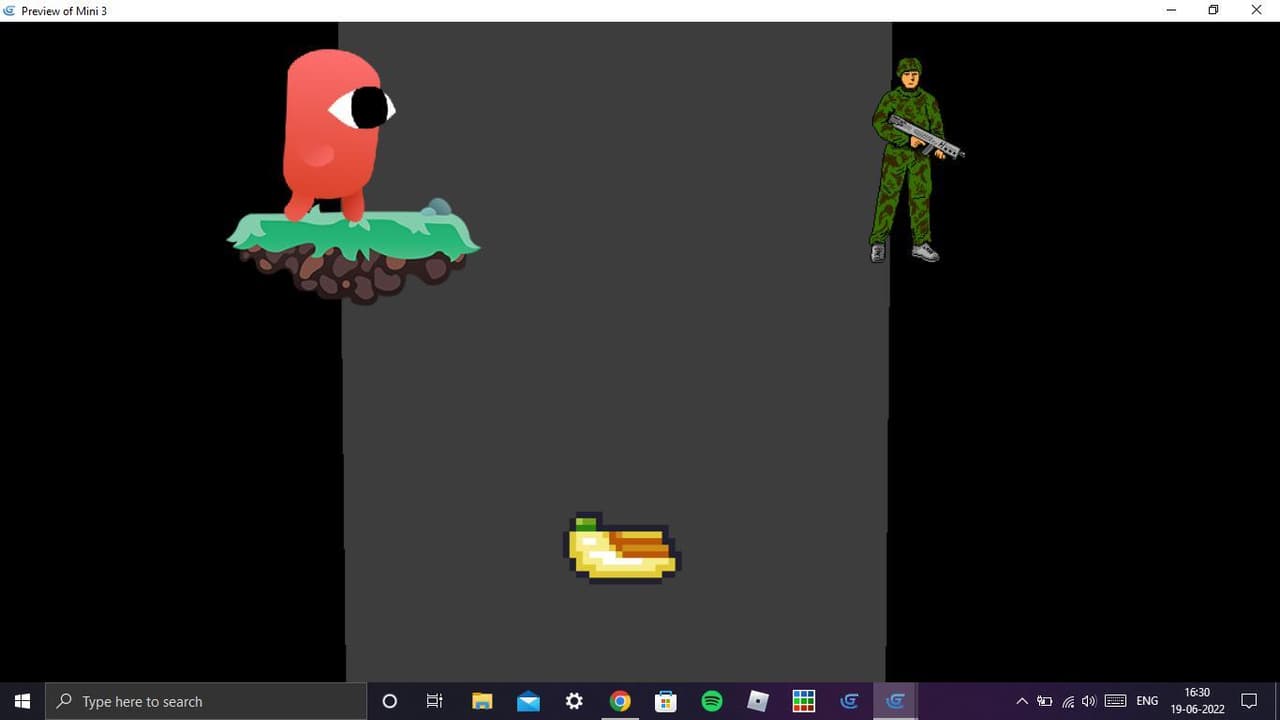Launch Google Chrome from the taskbar

pos(620,701)
